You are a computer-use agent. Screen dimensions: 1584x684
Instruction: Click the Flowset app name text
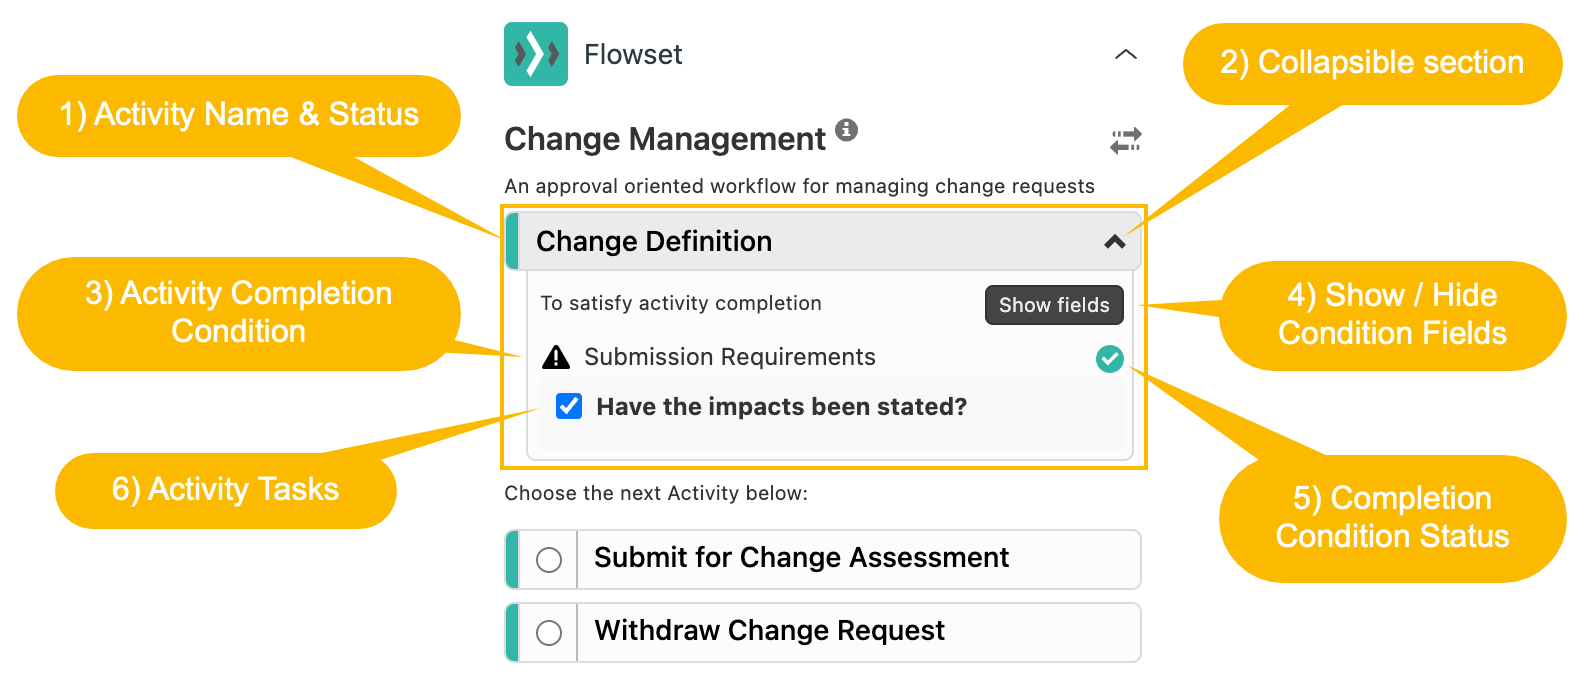coord(633,54)
